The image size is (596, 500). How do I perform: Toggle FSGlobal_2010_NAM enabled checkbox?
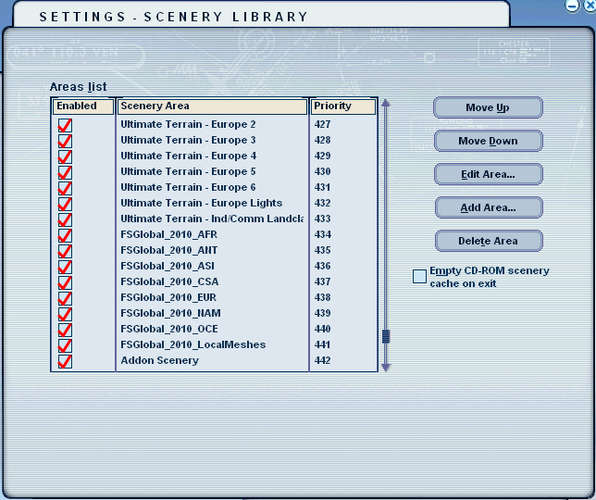[x=65, y=314]
